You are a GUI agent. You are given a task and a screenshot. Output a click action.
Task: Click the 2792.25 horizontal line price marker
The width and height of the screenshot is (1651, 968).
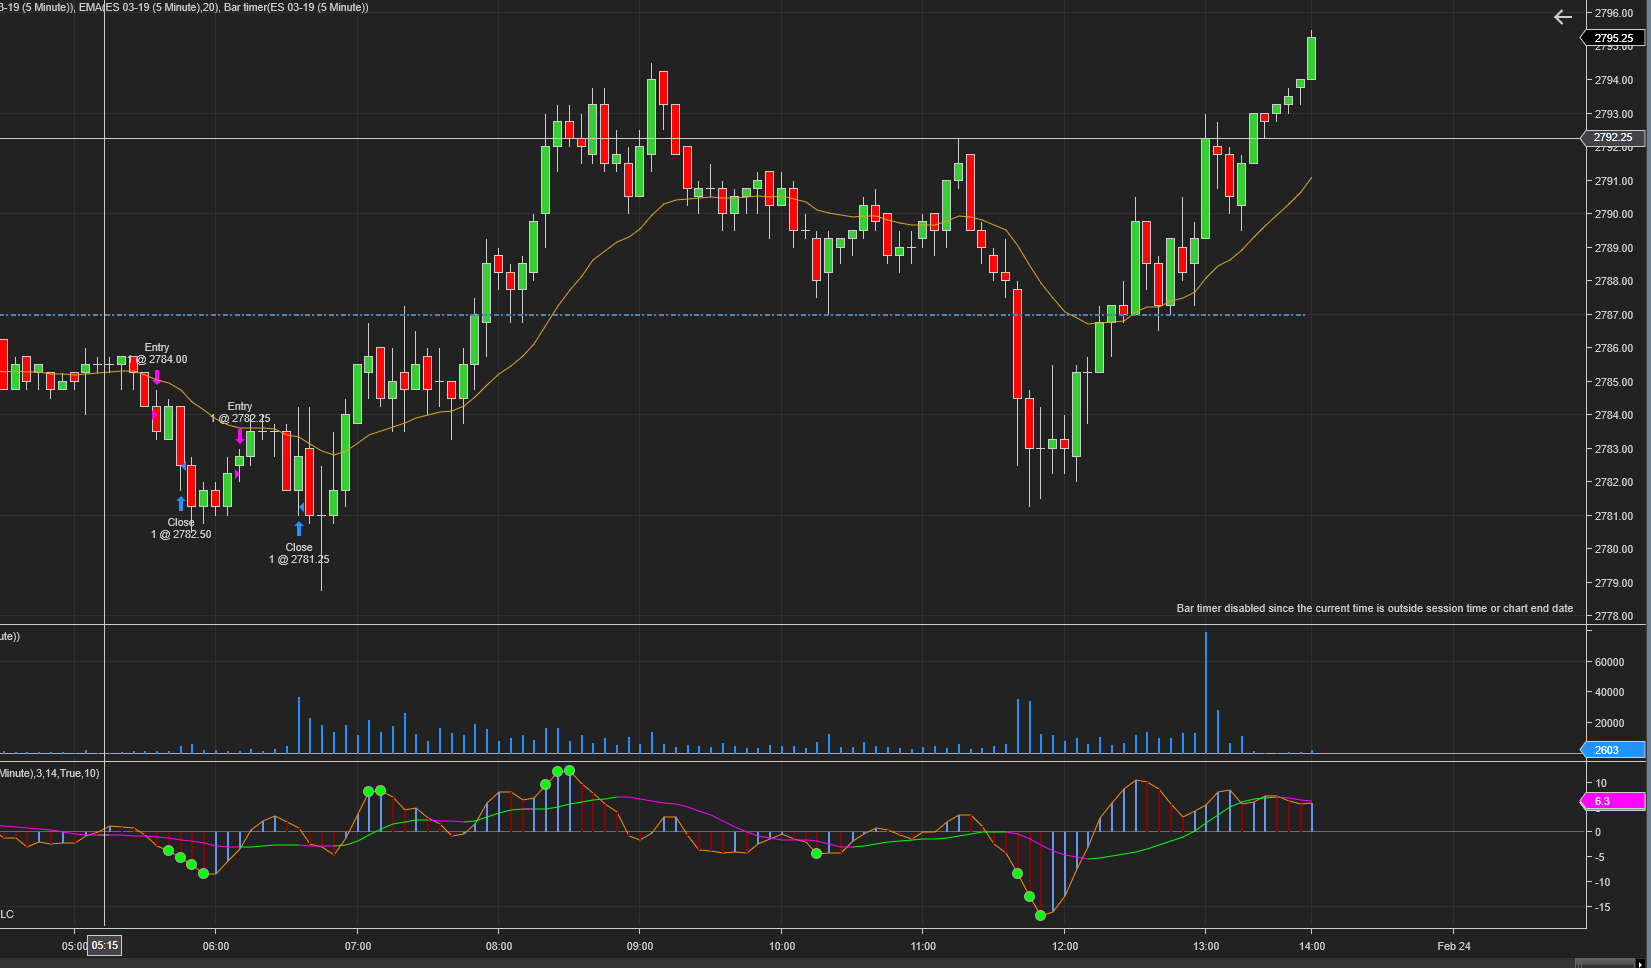coord(1612,138)
